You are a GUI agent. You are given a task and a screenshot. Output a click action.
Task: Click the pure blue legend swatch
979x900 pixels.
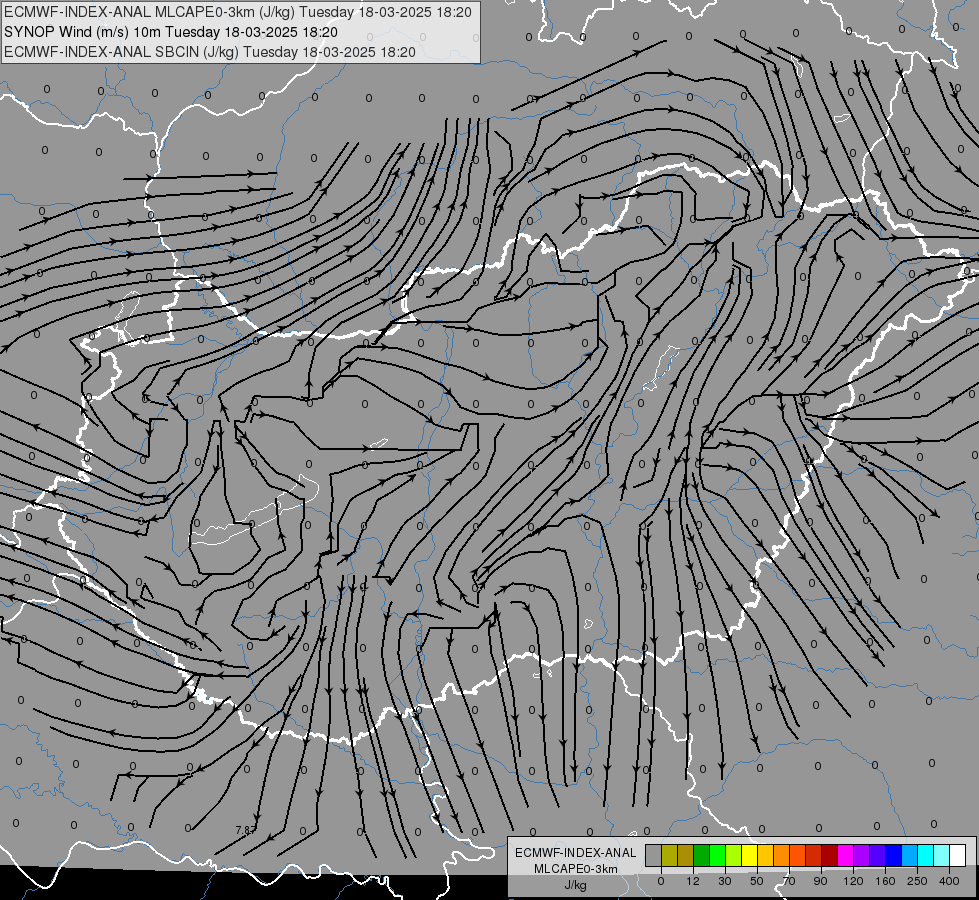pyautogui.click(x=893, y=856)
